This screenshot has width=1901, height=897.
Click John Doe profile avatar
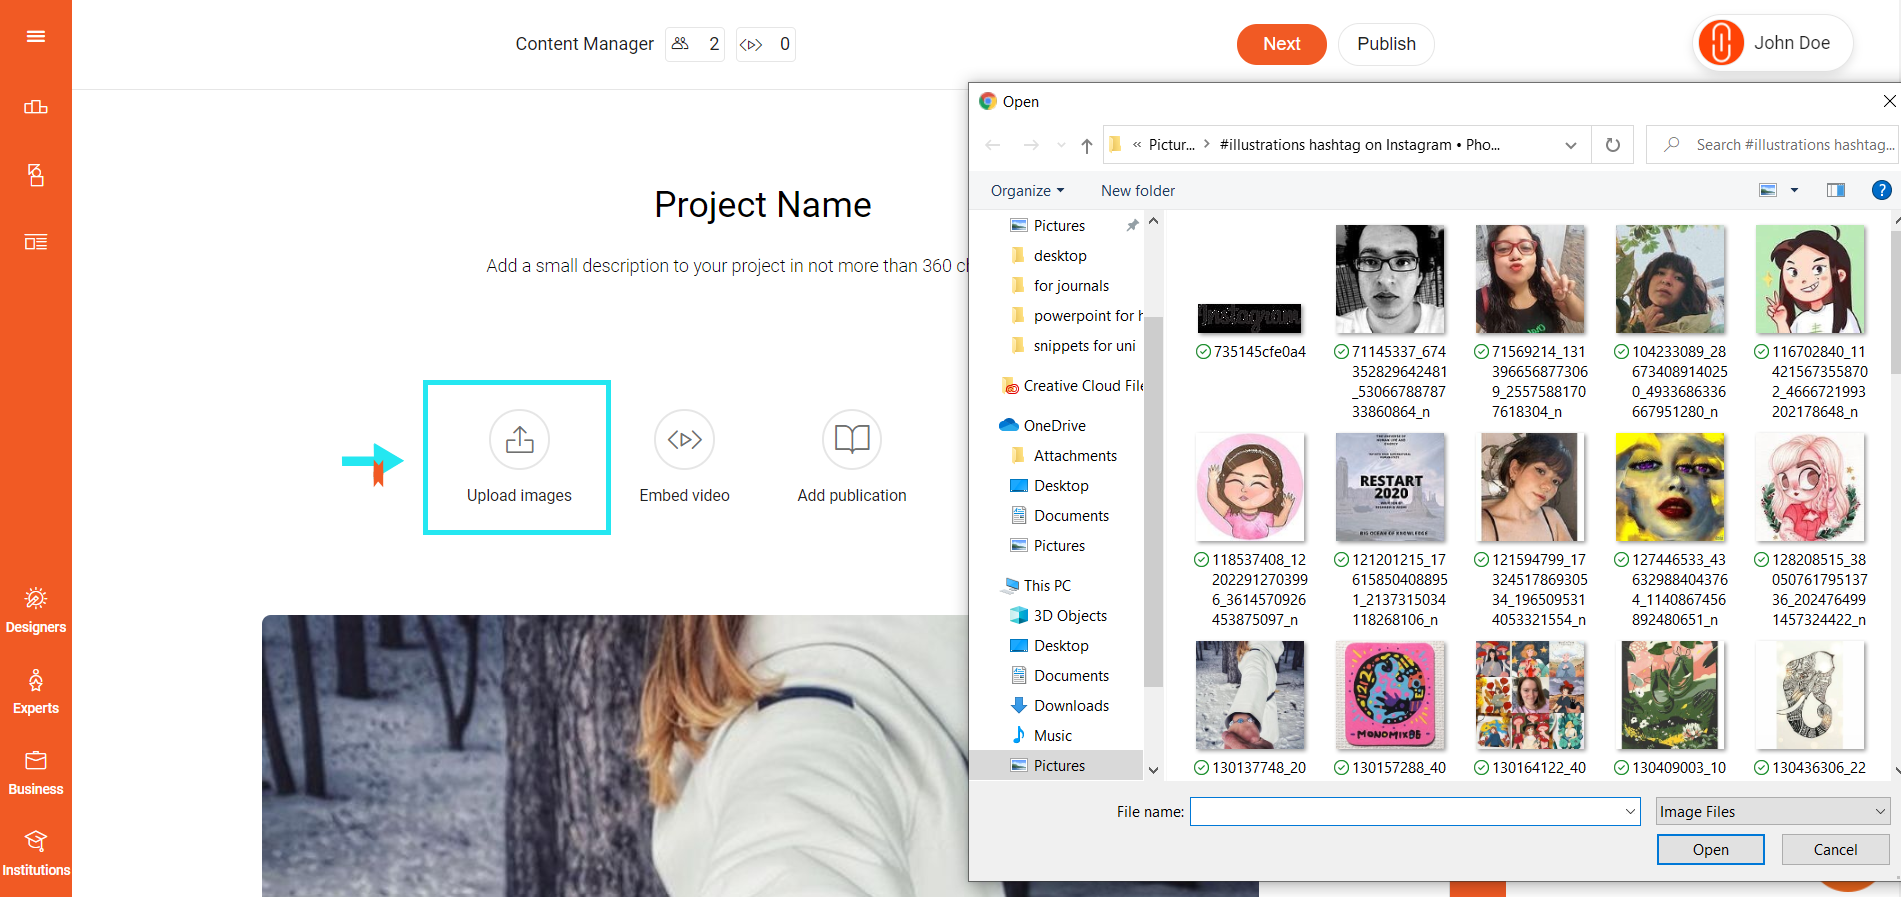coord(1721,43)
